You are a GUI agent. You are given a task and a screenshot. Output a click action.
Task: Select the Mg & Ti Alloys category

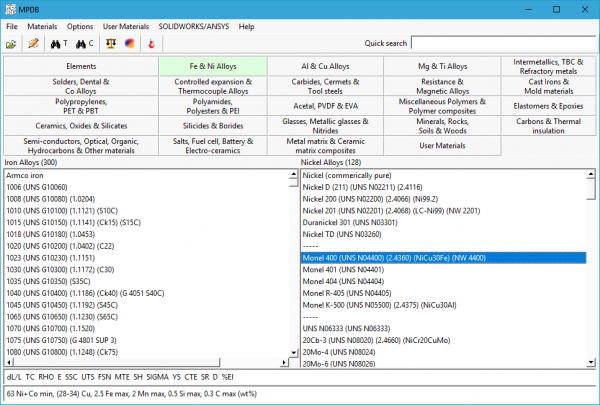pyautogui.click(x=442, y=66)
